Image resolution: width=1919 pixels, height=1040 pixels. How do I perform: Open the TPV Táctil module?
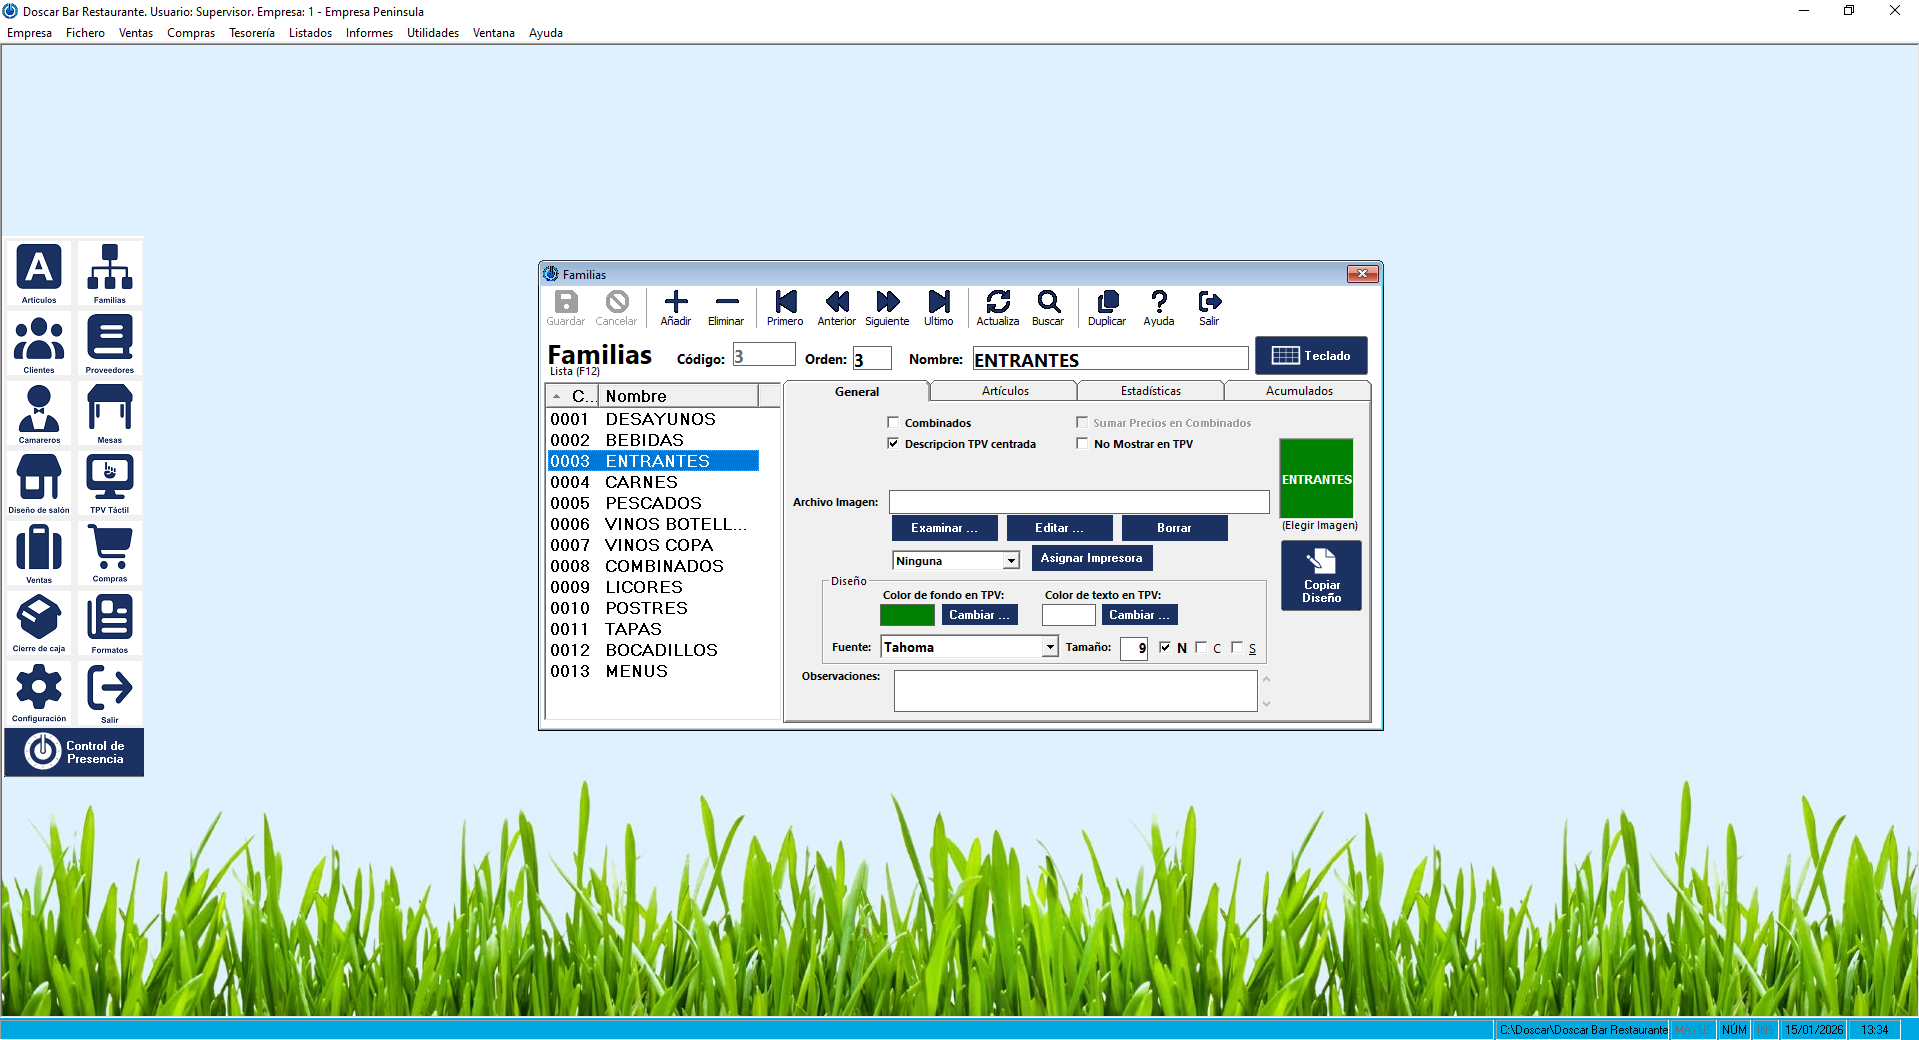109,482
